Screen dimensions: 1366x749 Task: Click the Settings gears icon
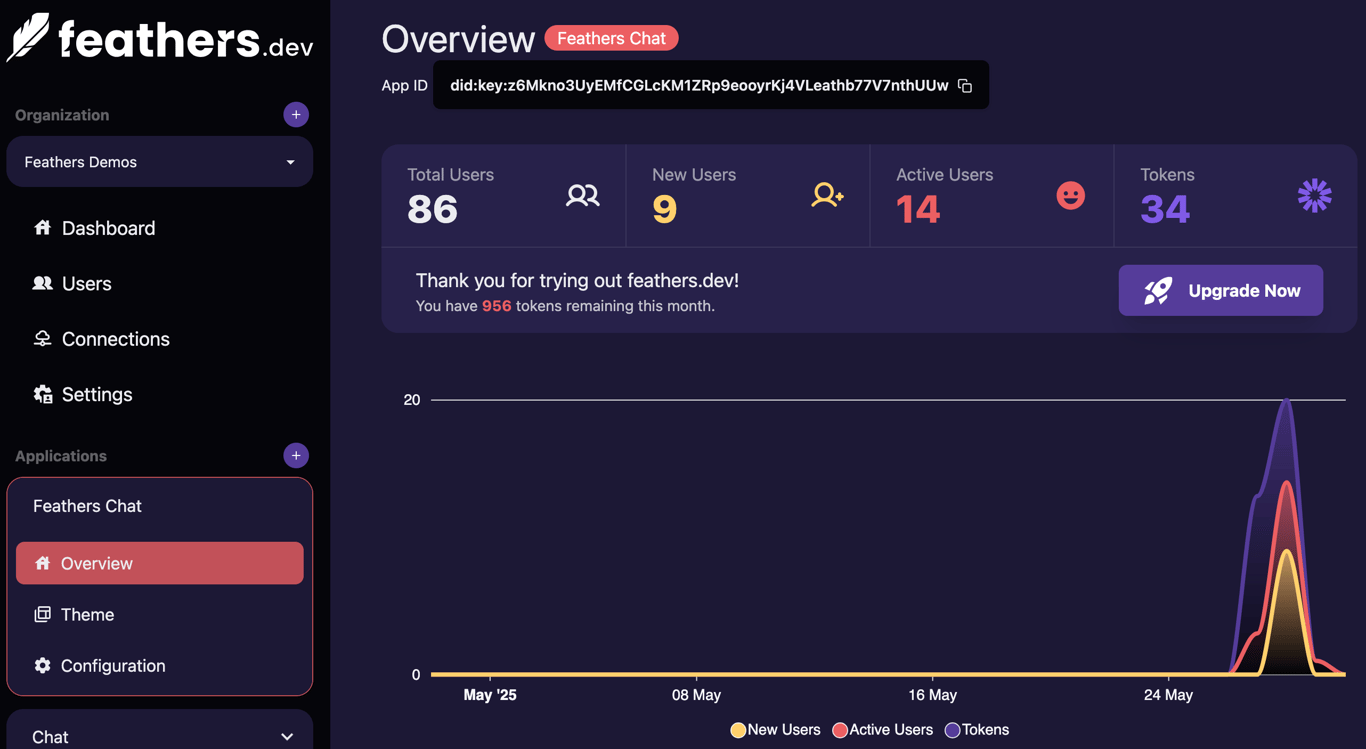click(43, 394)
